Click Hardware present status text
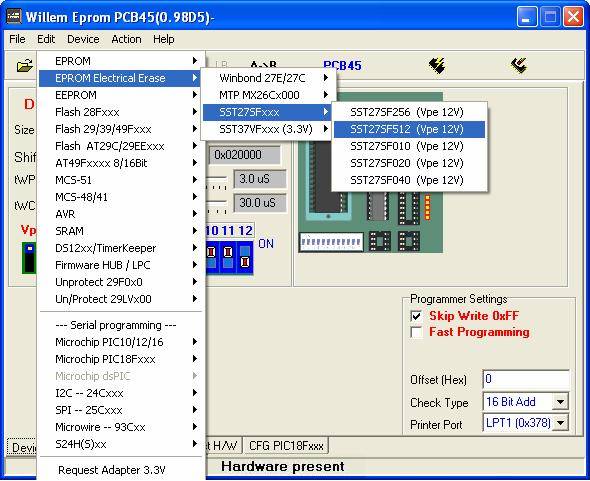This screenshot has width=590, height=481. [283, 466]
